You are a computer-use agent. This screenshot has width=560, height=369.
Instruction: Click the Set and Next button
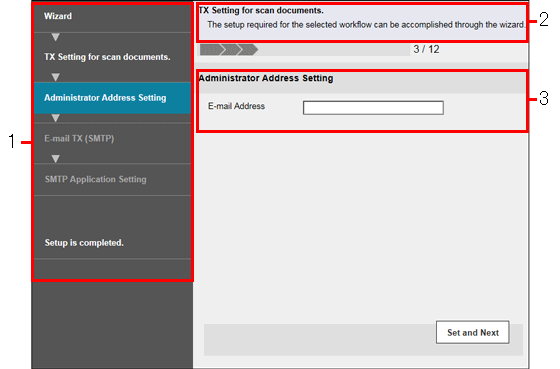(472, 332)
